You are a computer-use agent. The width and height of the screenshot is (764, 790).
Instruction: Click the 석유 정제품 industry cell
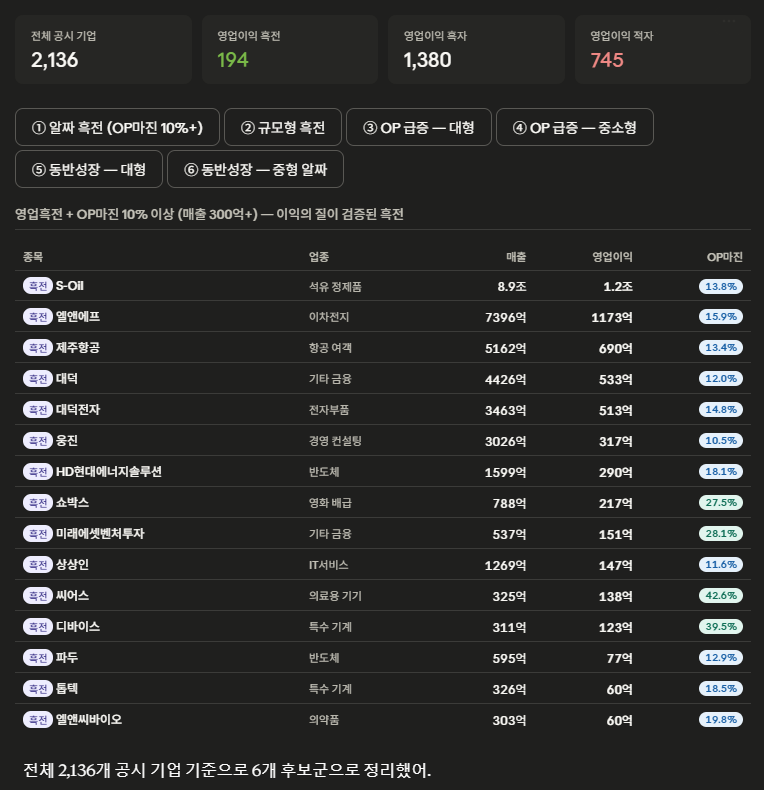[335, 287]
